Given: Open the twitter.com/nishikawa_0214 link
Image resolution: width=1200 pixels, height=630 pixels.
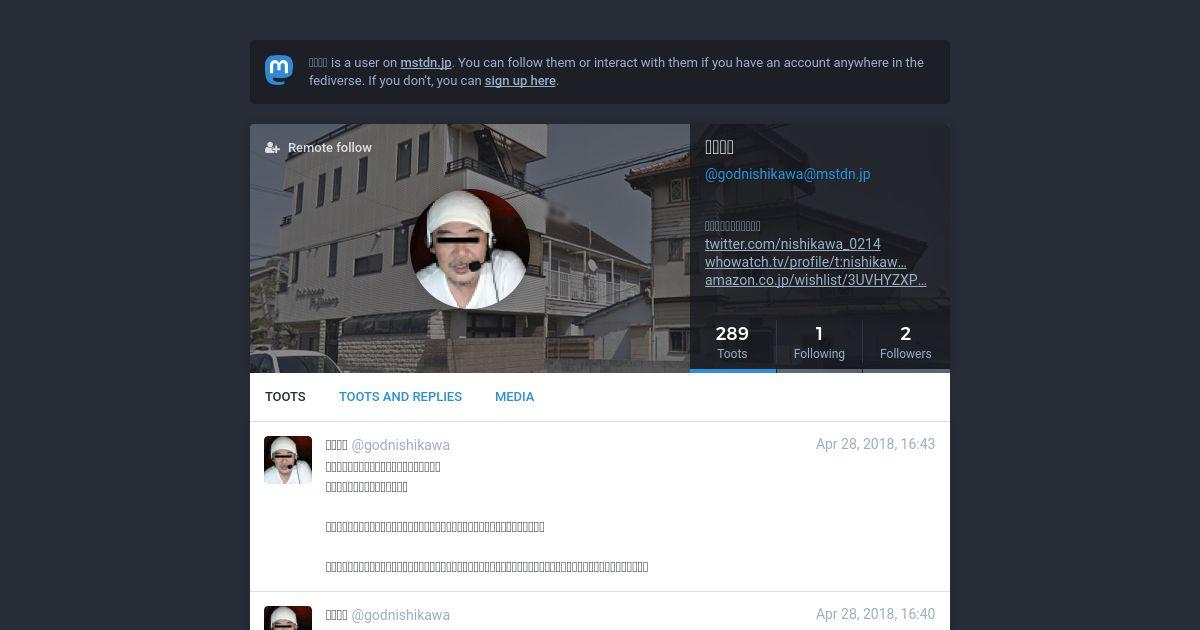Looking at the screenshot, I should coord(793,244).
